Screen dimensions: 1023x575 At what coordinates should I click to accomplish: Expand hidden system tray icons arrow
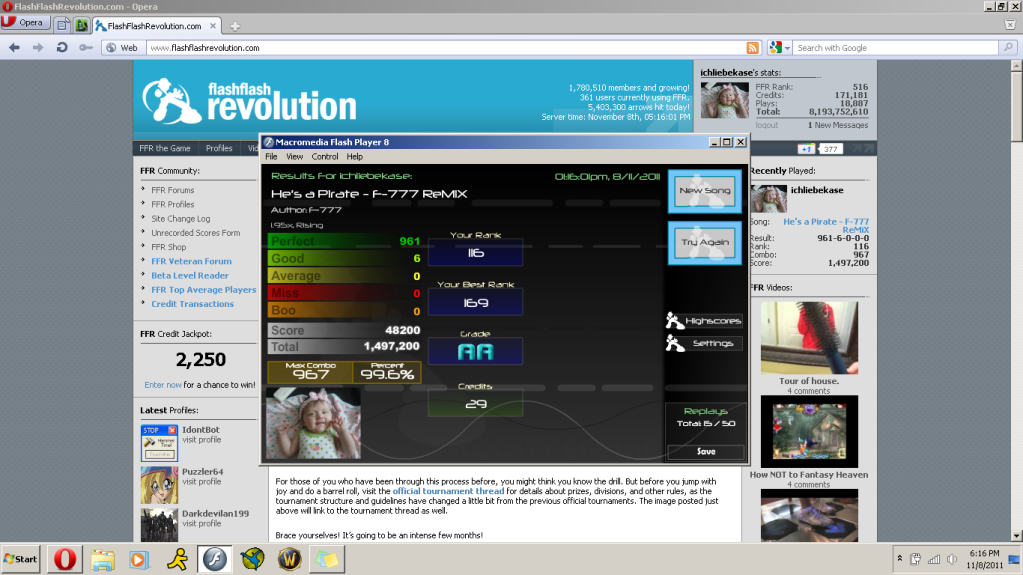[900, 558]
